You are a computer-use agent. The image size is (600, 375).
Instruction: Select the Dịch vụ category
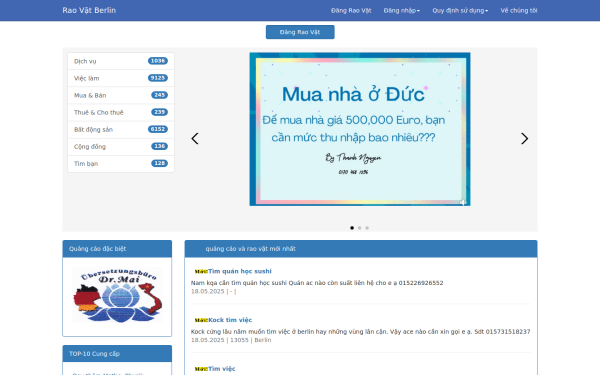click(x=121, y=61)
